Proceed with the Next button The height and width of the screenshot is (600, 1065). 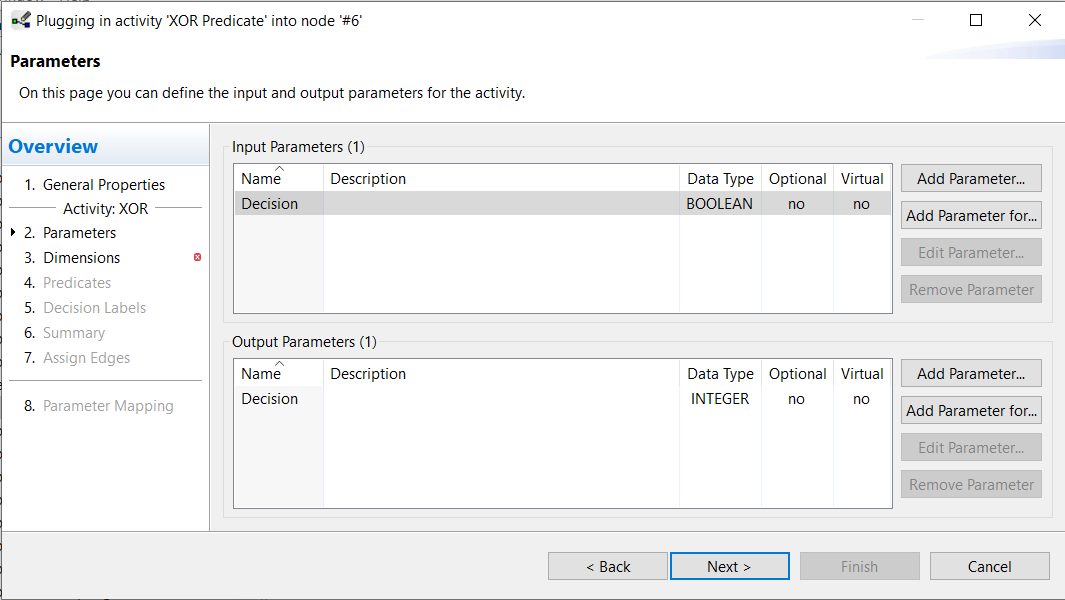tap(729, 567)
